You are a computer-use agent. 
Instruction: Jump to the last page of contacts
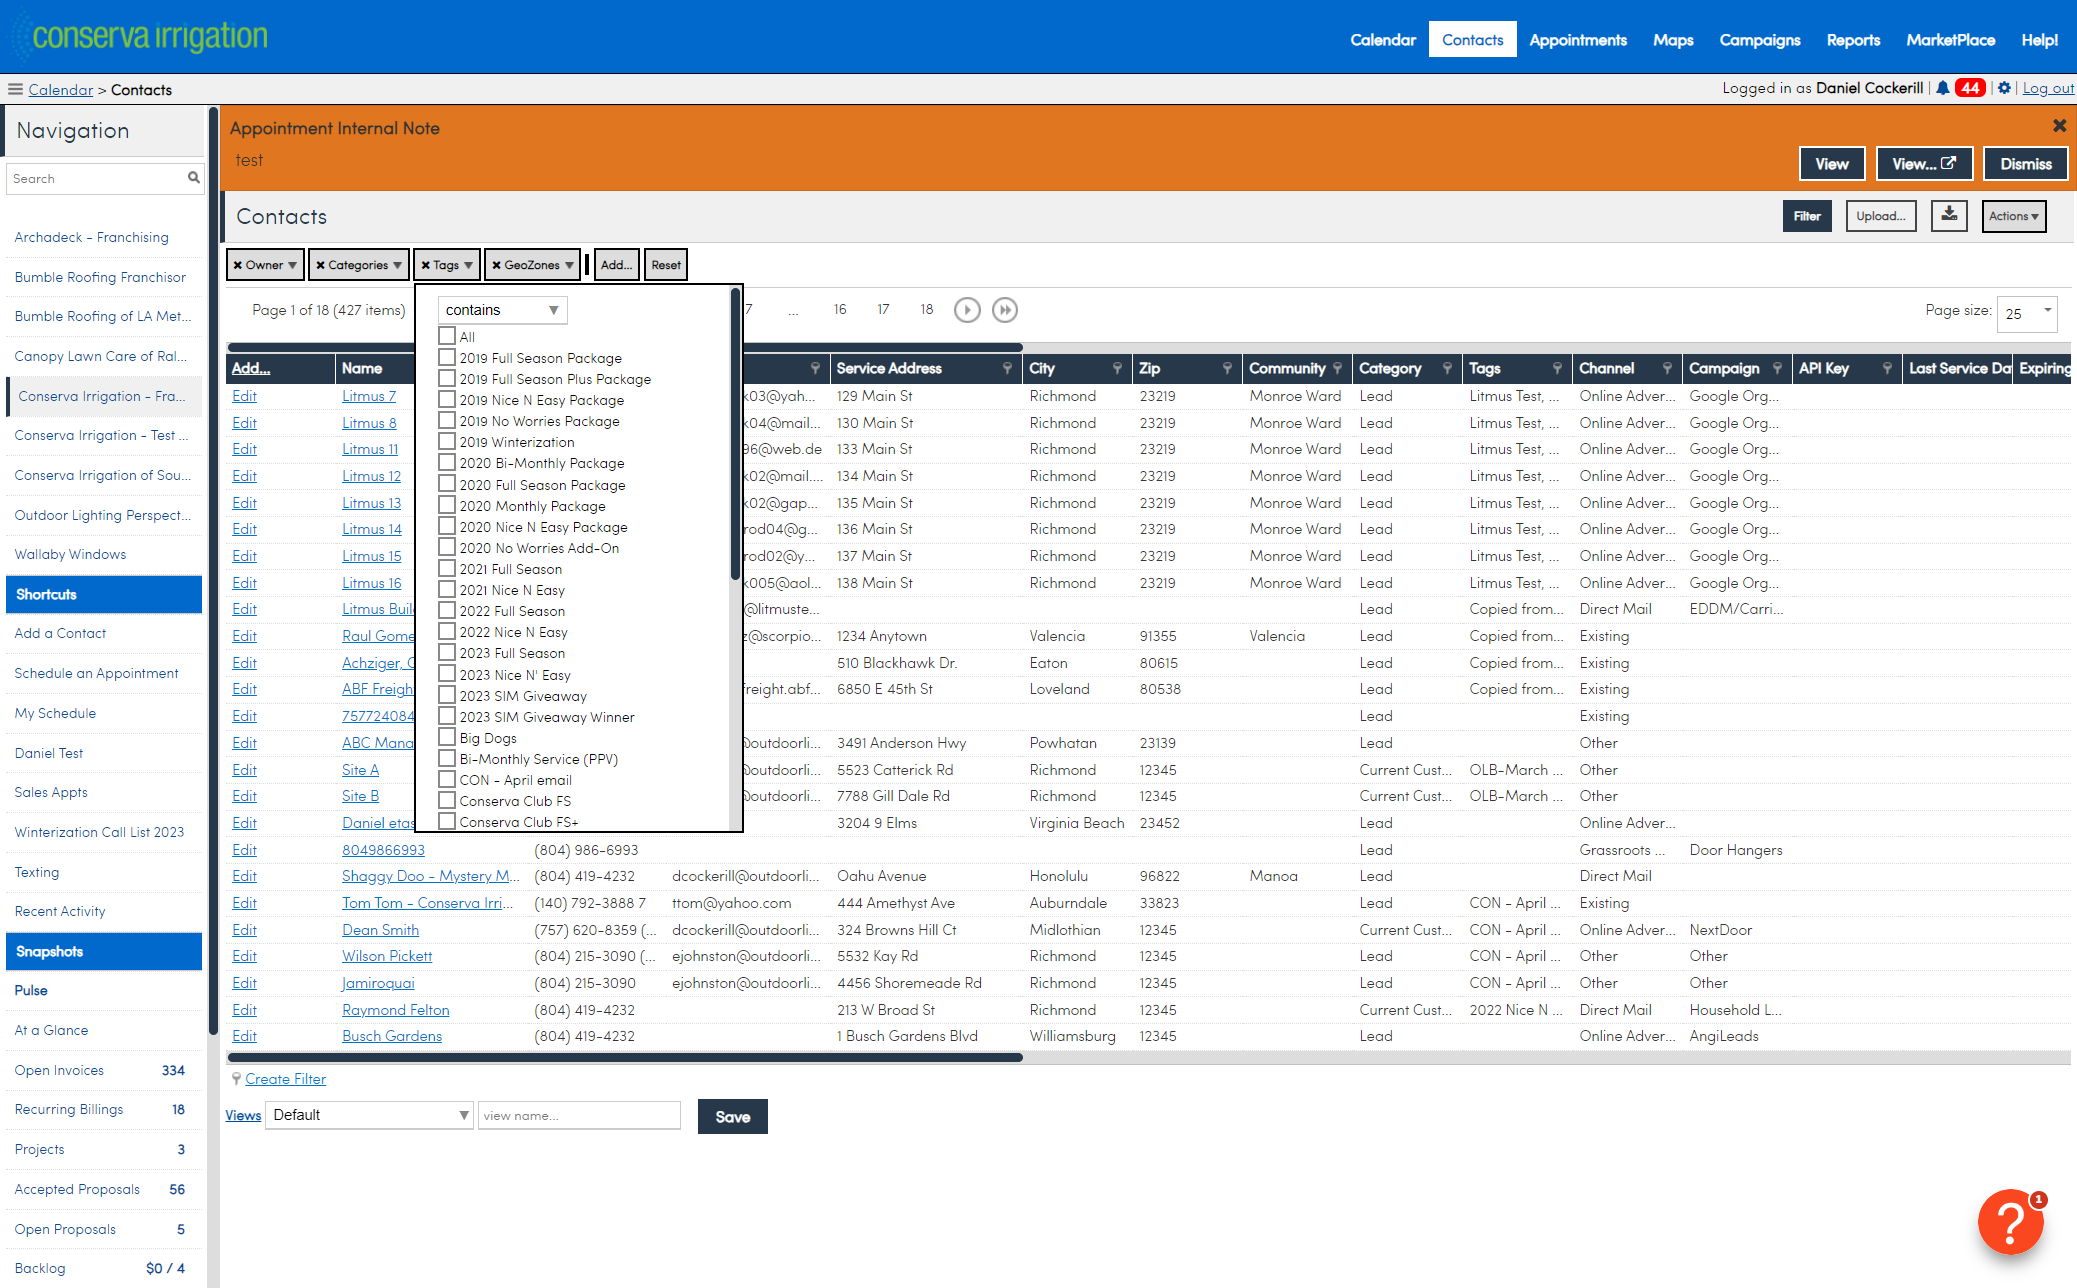click(1005, 310)
